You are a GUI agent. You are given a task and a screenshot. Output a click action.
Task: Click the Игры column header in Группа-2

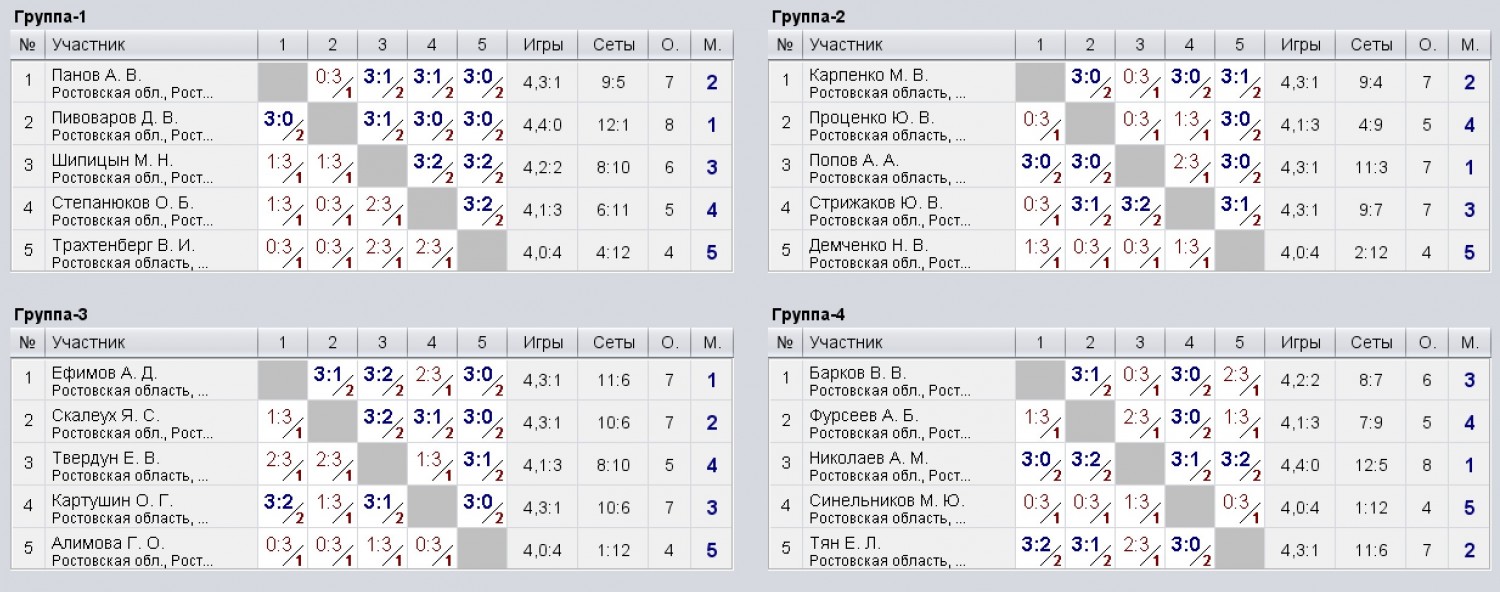point(1300,45)
